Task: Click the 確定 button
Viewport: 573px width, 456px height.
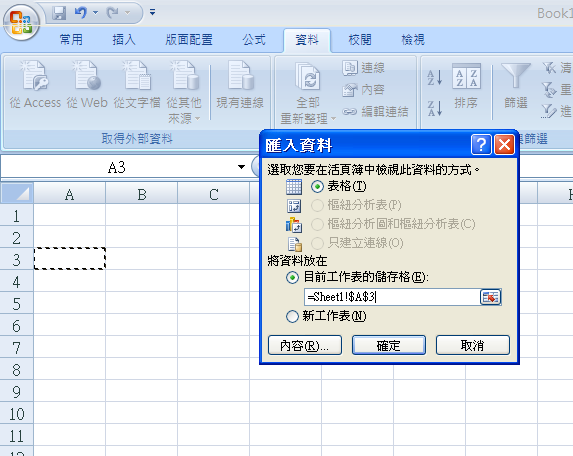Action: point(388,345)
